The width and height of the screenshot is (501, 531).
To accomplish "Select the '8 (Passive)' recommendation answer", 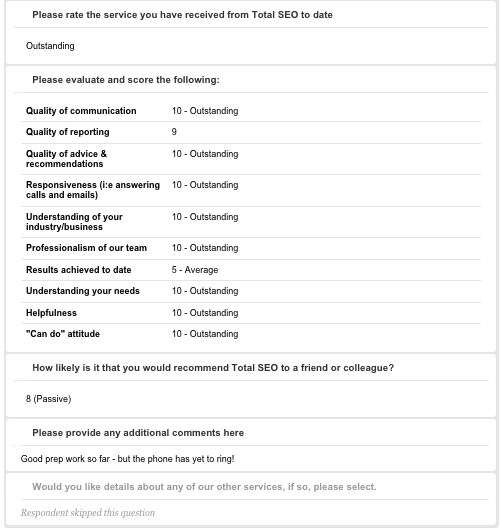I will (48, 399).
